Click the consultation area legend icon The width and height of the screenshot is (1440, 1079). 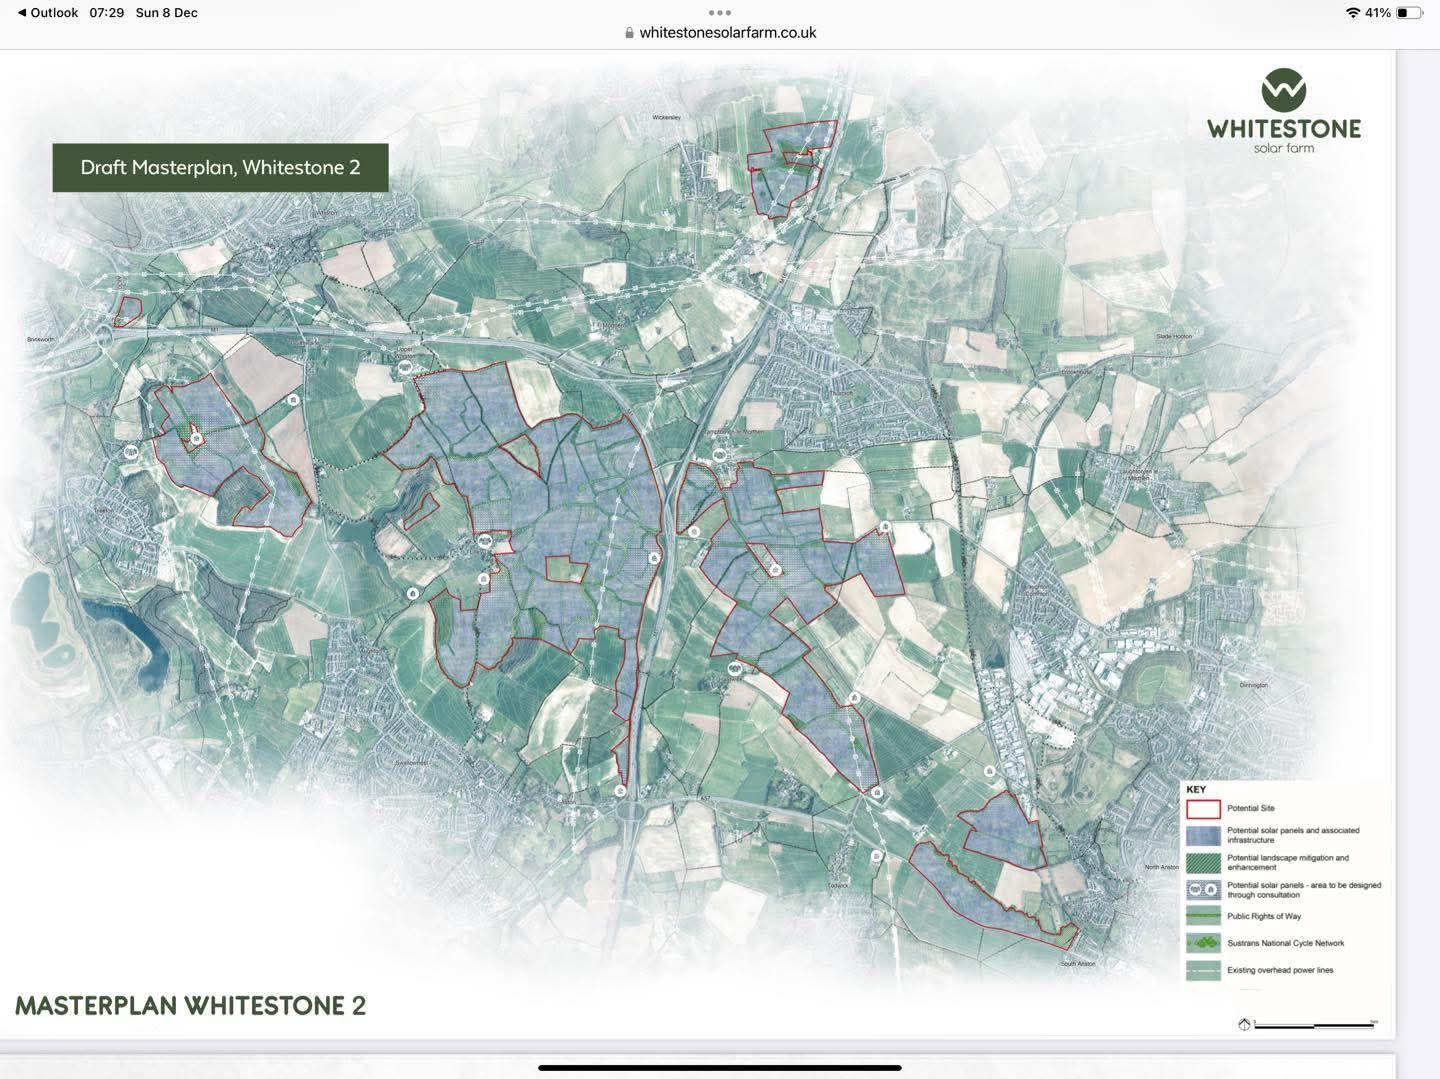(x=1203, y=890)
